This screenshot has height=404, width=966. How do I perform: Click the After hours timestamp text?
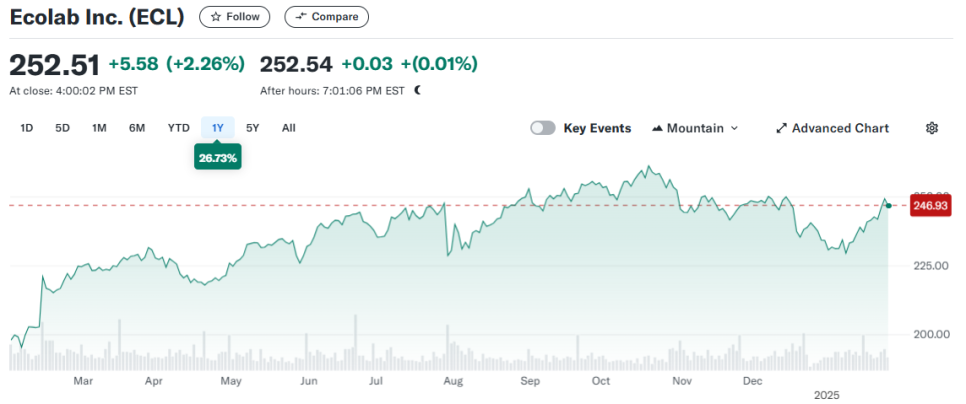(333, 91)
